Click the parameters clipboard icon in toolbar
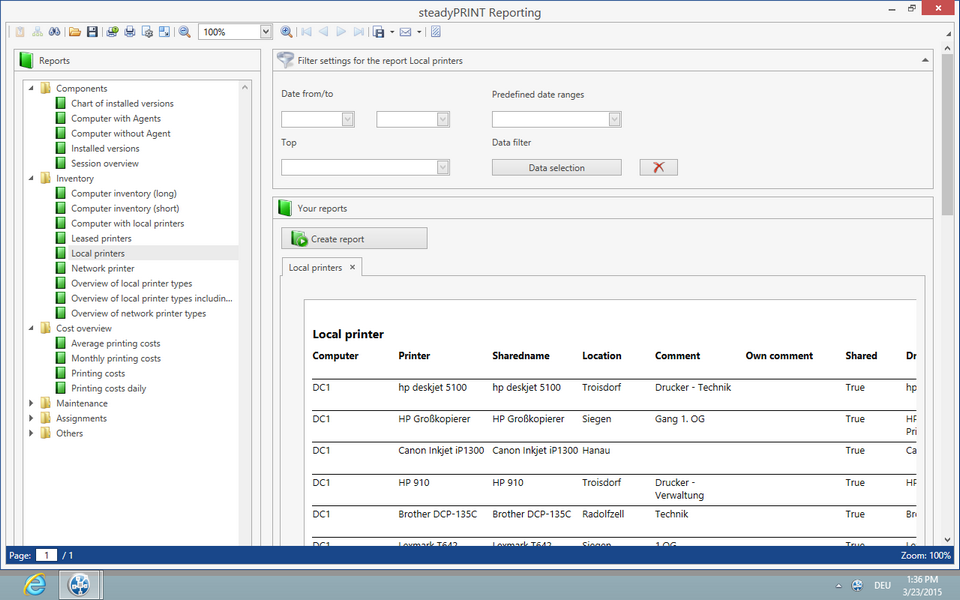960x600 pixels. (20, 32)
